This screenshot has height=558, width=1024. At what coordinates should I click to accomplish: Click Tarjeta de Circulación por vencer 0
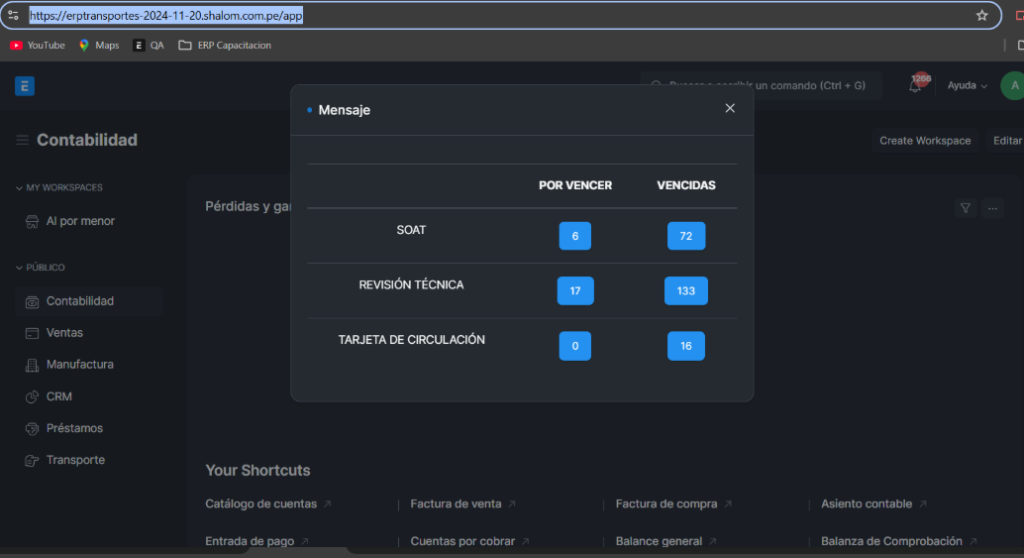pos(575,346)
